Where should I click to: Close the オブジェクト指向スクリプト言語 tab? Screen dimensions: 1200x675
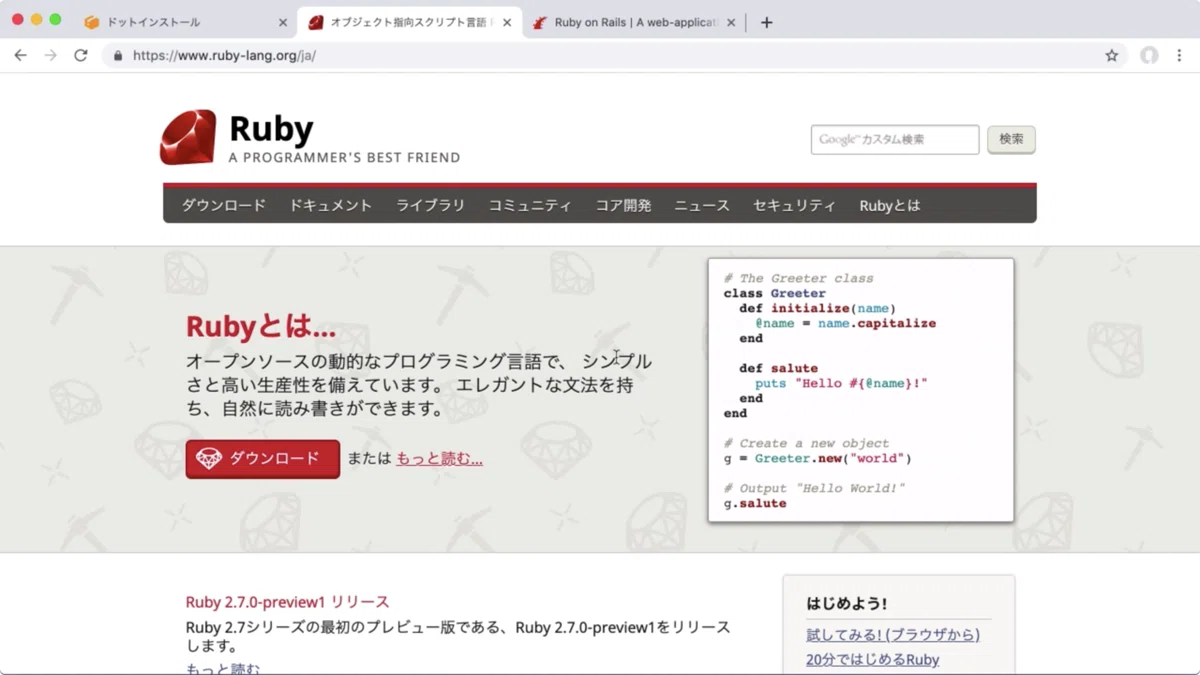tap(506, 22)
